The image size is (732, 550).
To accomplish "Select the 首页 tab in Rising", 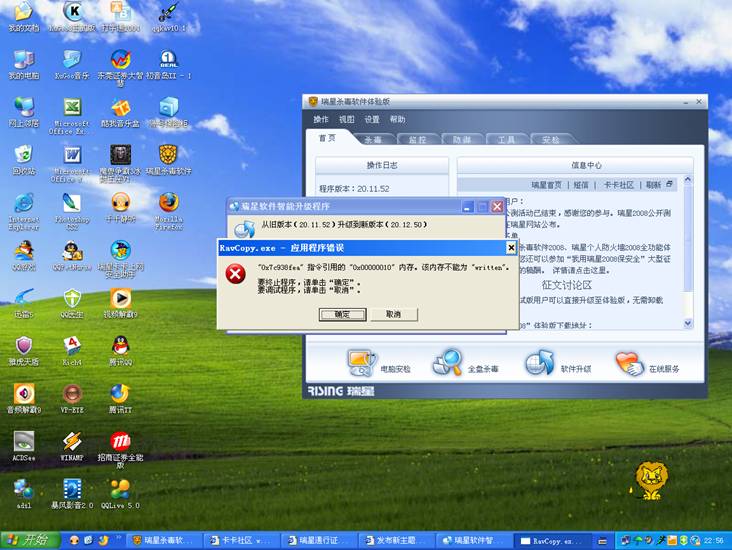I will pos(327,138).
